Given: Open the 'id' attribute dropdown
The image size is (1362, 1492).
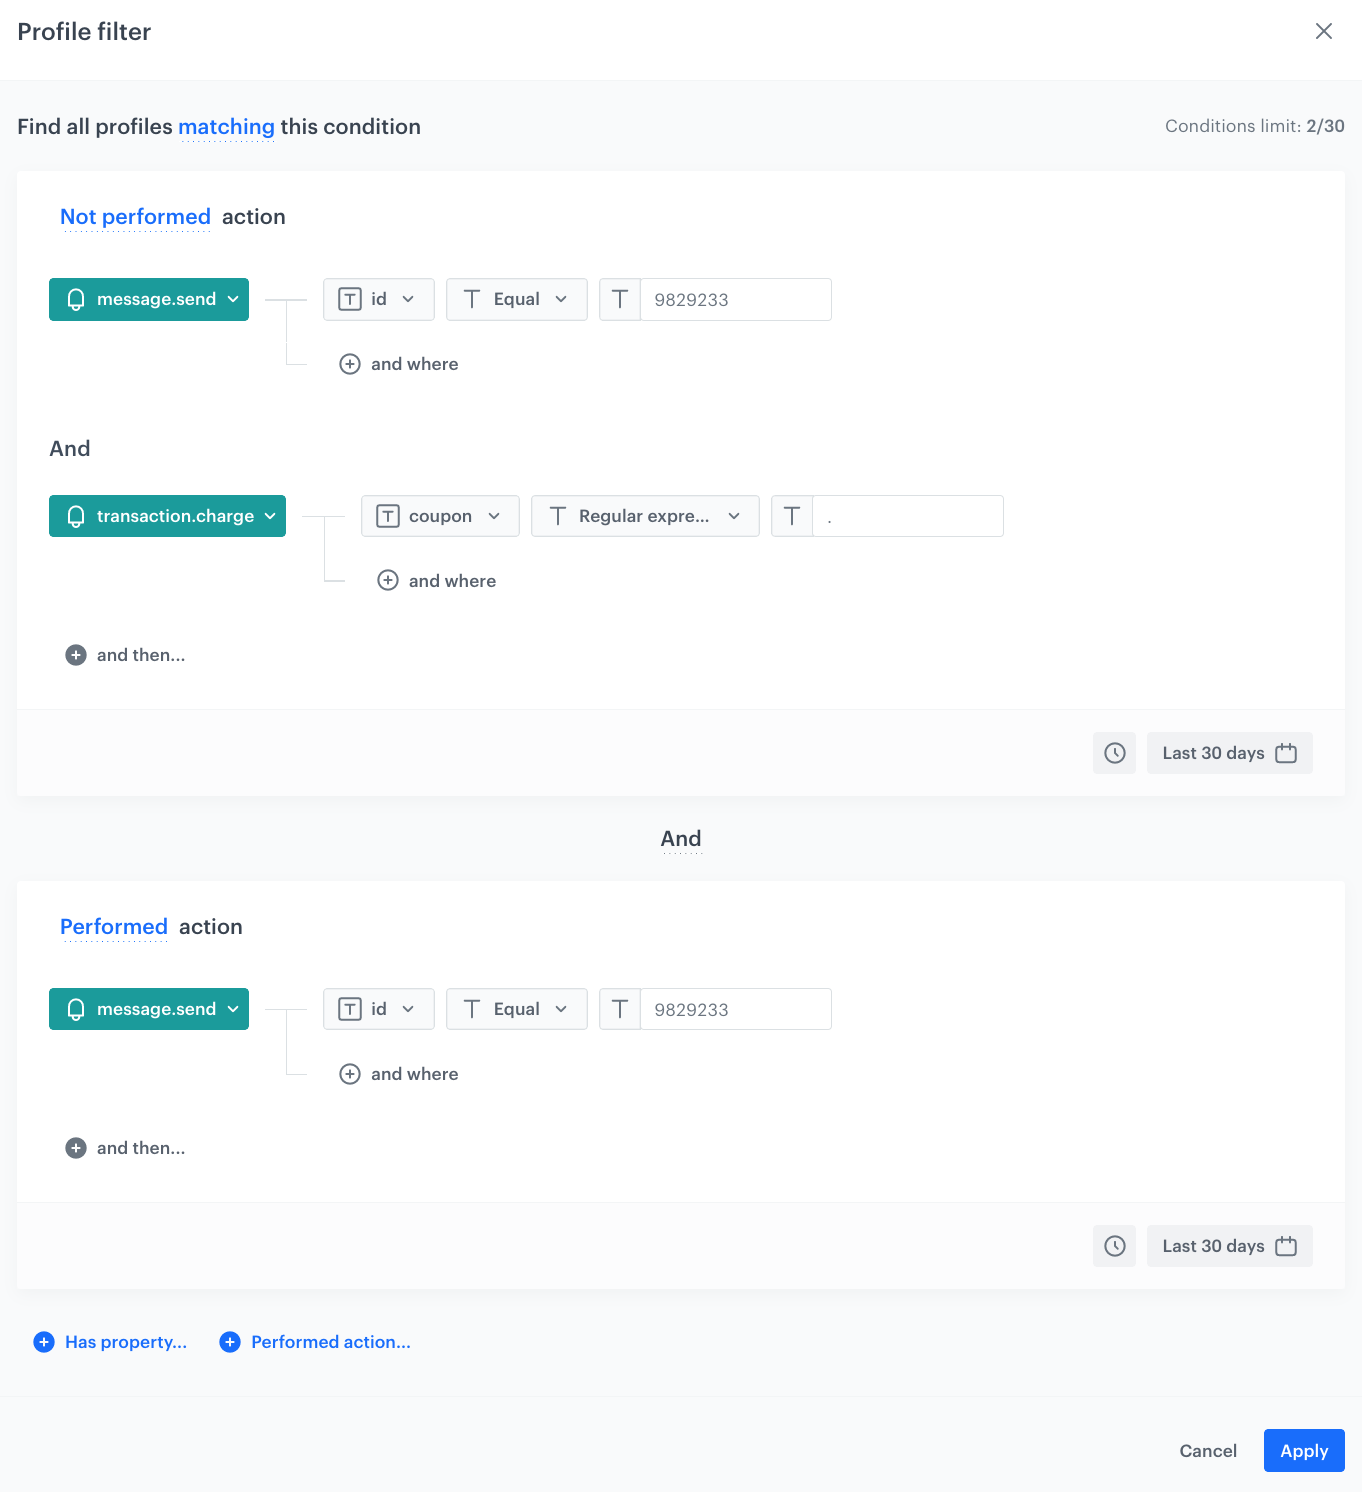Looking at the screenshot, I should (378, 299).
